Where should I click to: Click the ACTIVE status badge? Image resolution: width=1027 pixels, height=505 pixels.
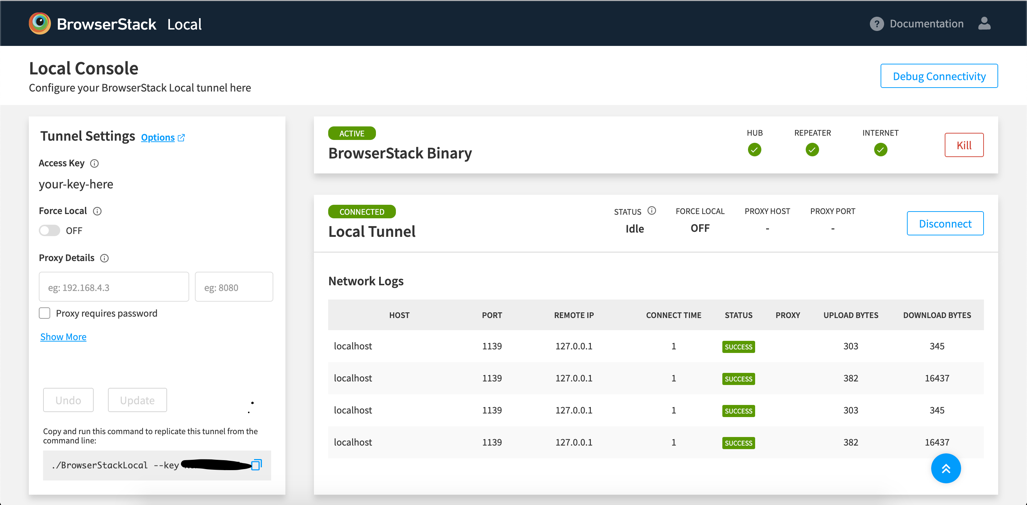pyautogui.click(x=352, y=134)
